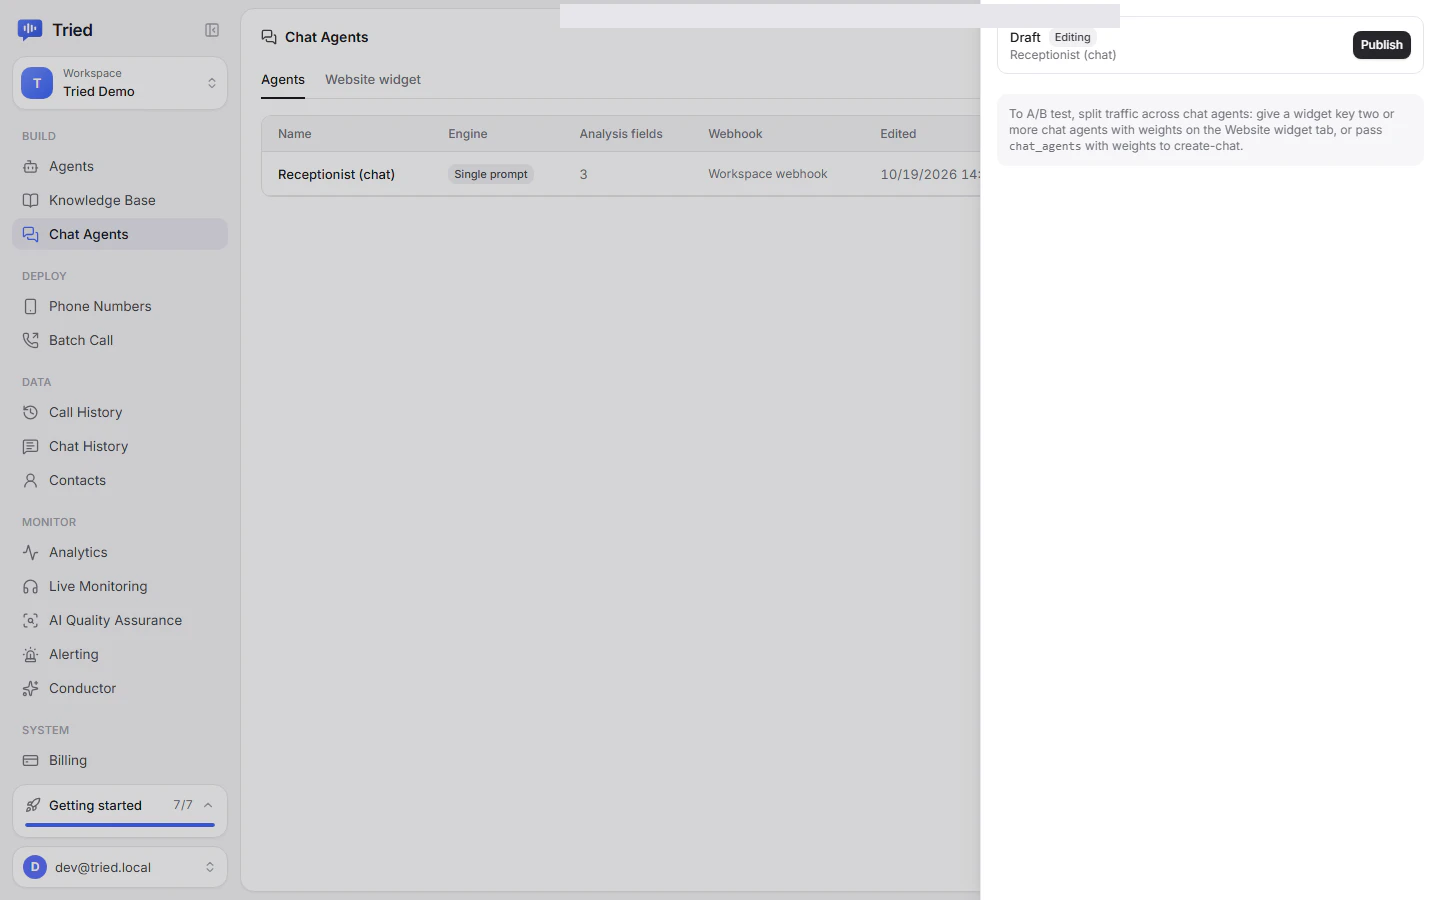
Task: Click the Getting started progress bar
Action: click(x=120, y=825)
